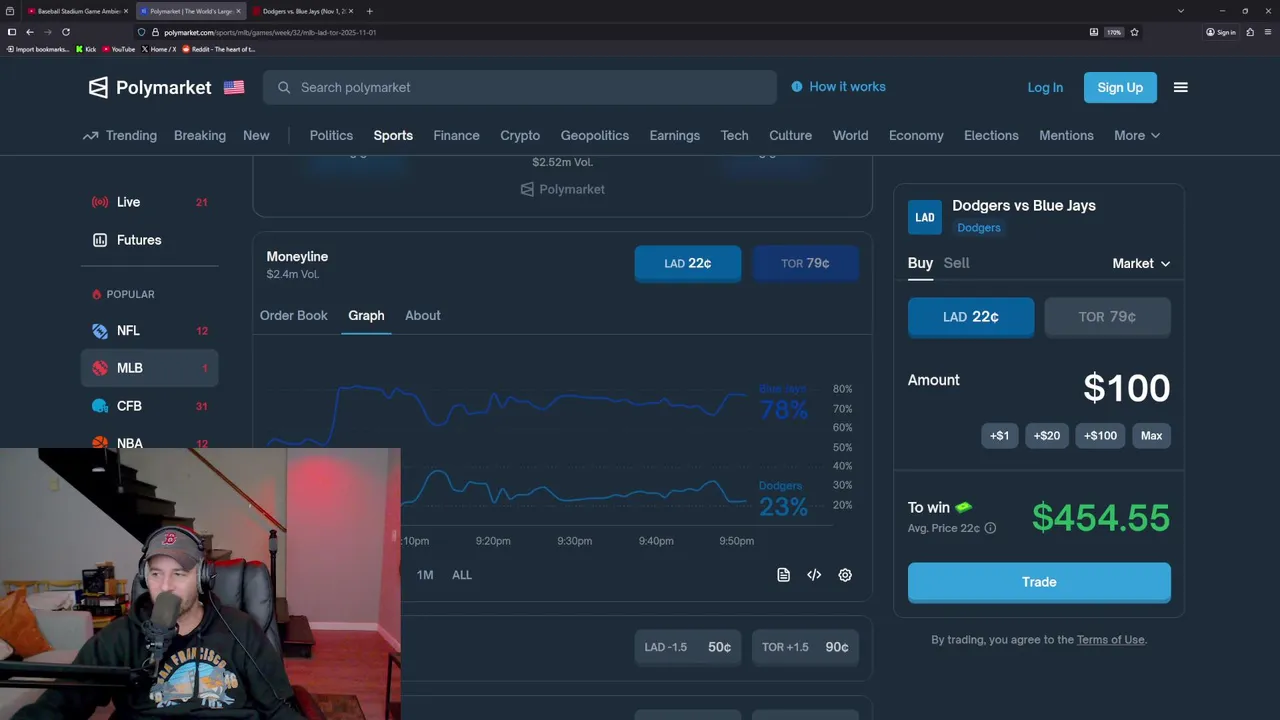Open the 170% zoom level control

click(x=1114, y=32)
